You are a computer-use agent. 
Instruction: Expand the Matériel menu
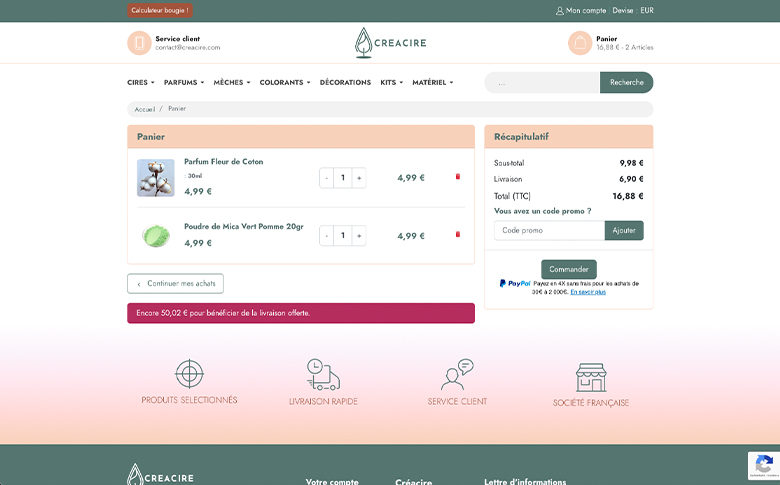click(x=433, y=83)
